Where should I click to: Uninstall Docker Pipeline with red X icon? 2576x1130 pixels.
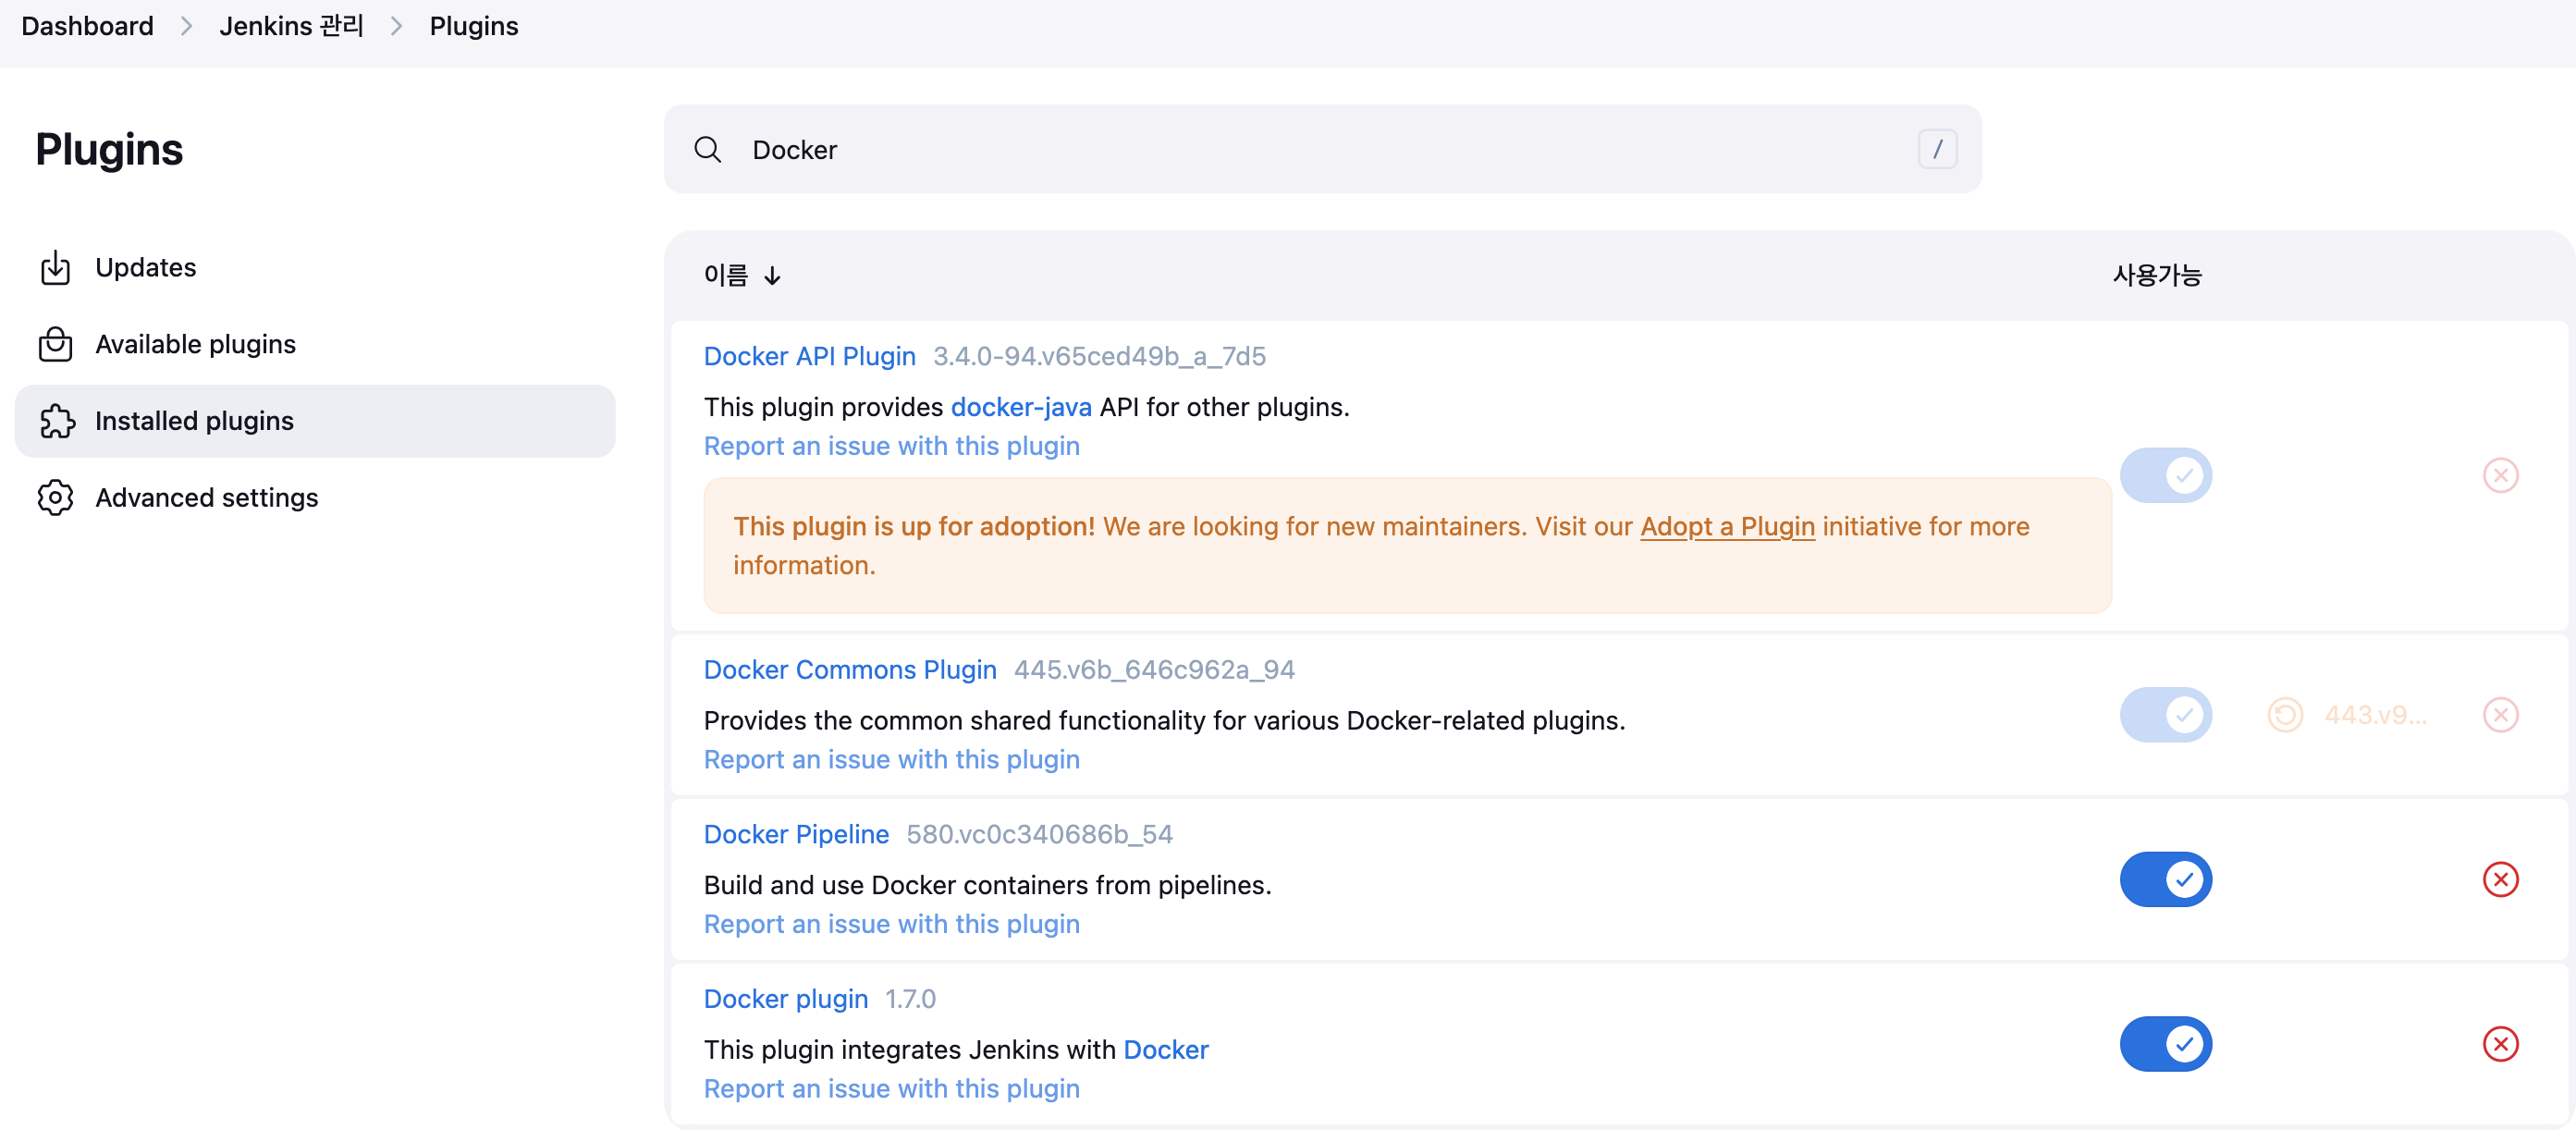(x=2500, y=880)
